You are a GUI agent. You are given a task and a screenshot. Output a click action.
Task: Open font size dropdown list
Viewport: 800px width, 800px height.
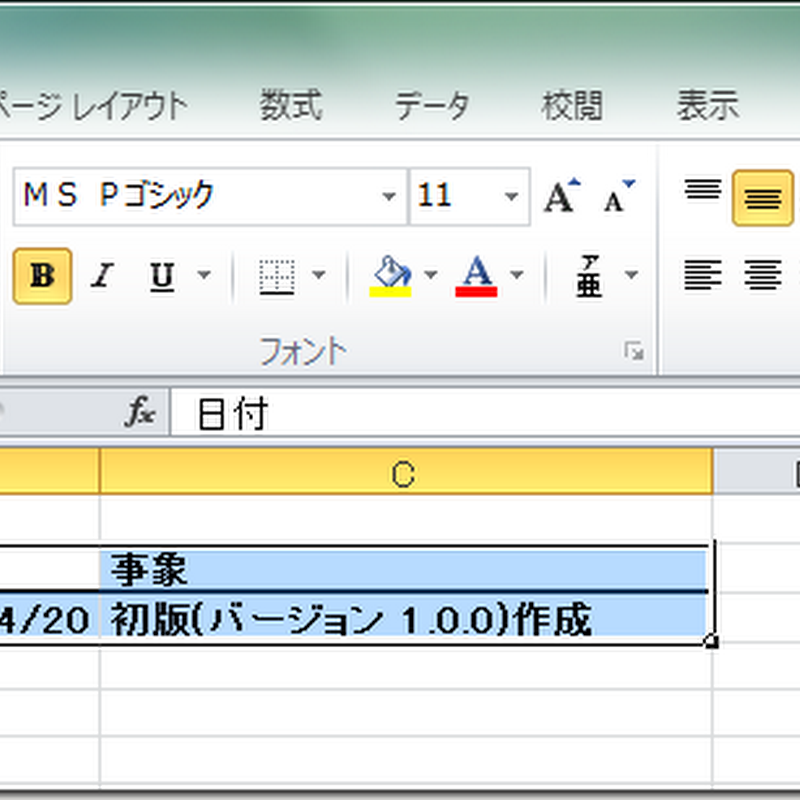click(512, 196)
